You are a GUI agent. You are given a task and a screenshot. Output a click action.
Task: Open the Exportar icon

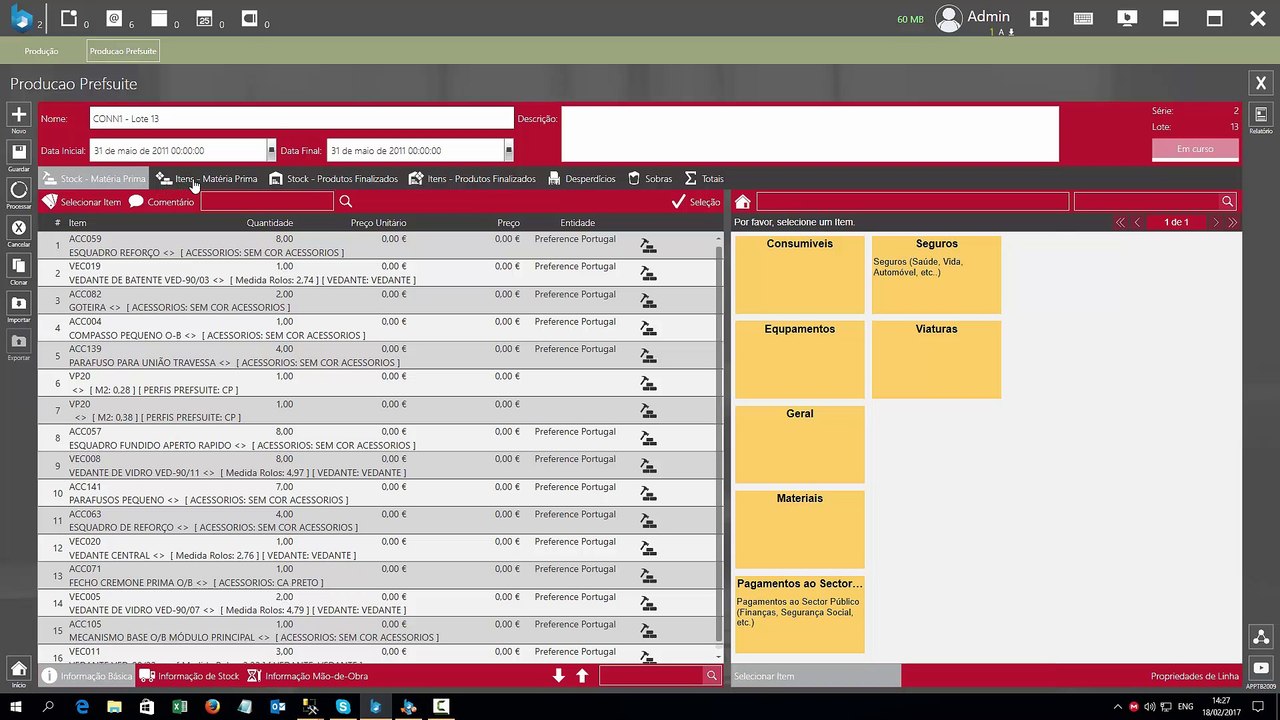[x=18, y=341]
